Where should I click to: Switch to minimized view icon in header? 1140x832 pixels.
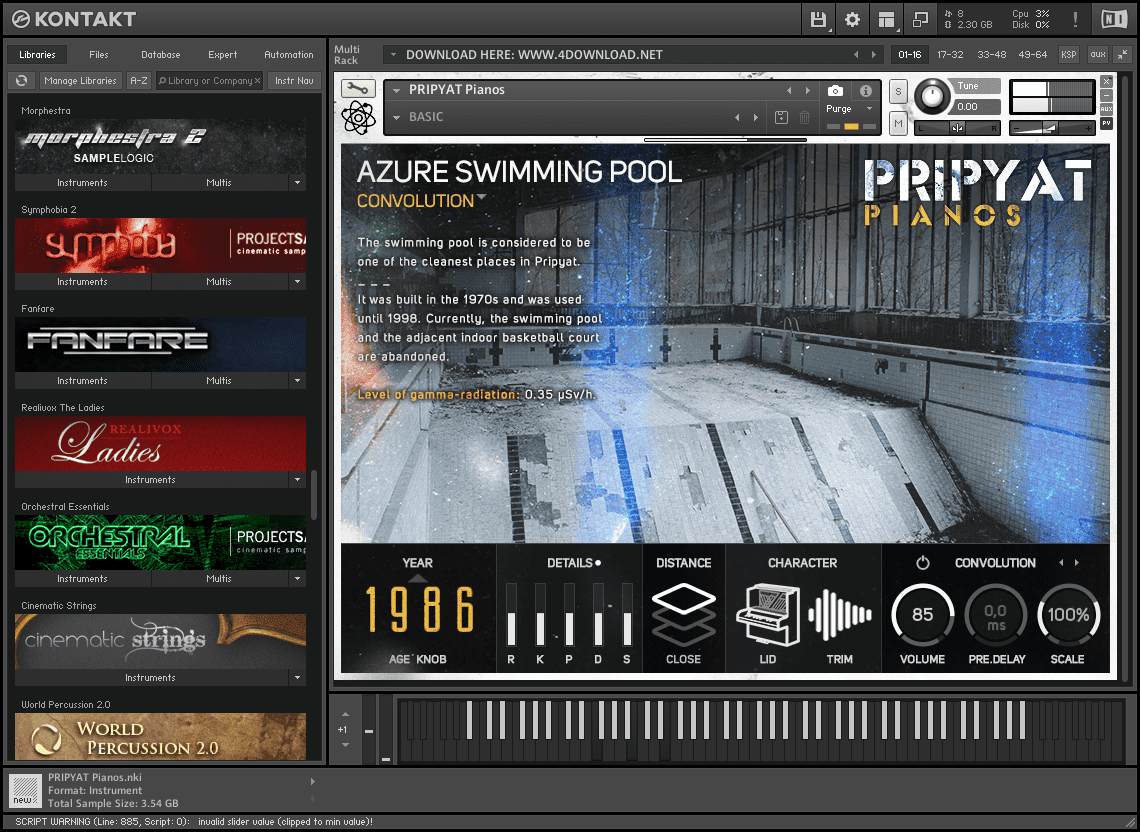[920, 20]
